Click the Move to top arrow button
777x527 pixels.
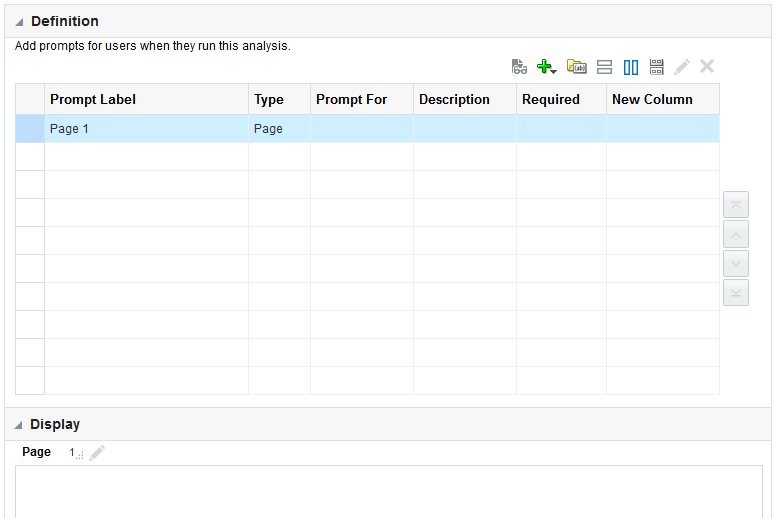[x=736, y=205]
